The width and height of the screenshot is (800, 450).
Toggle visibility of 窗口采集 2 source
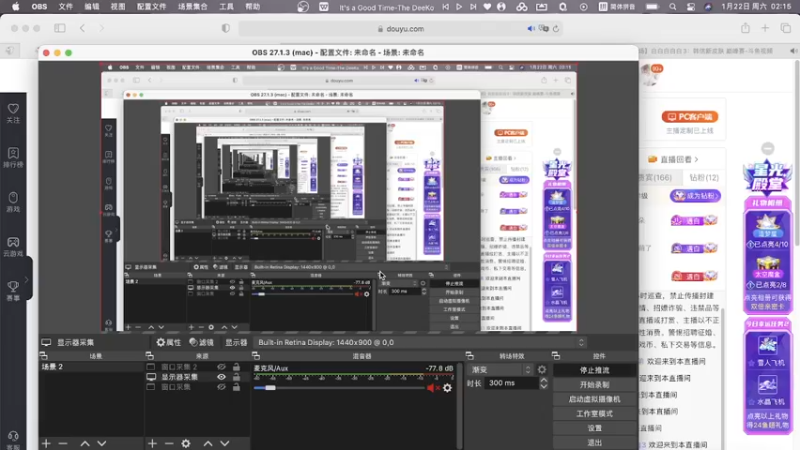[x=221, y=367]
